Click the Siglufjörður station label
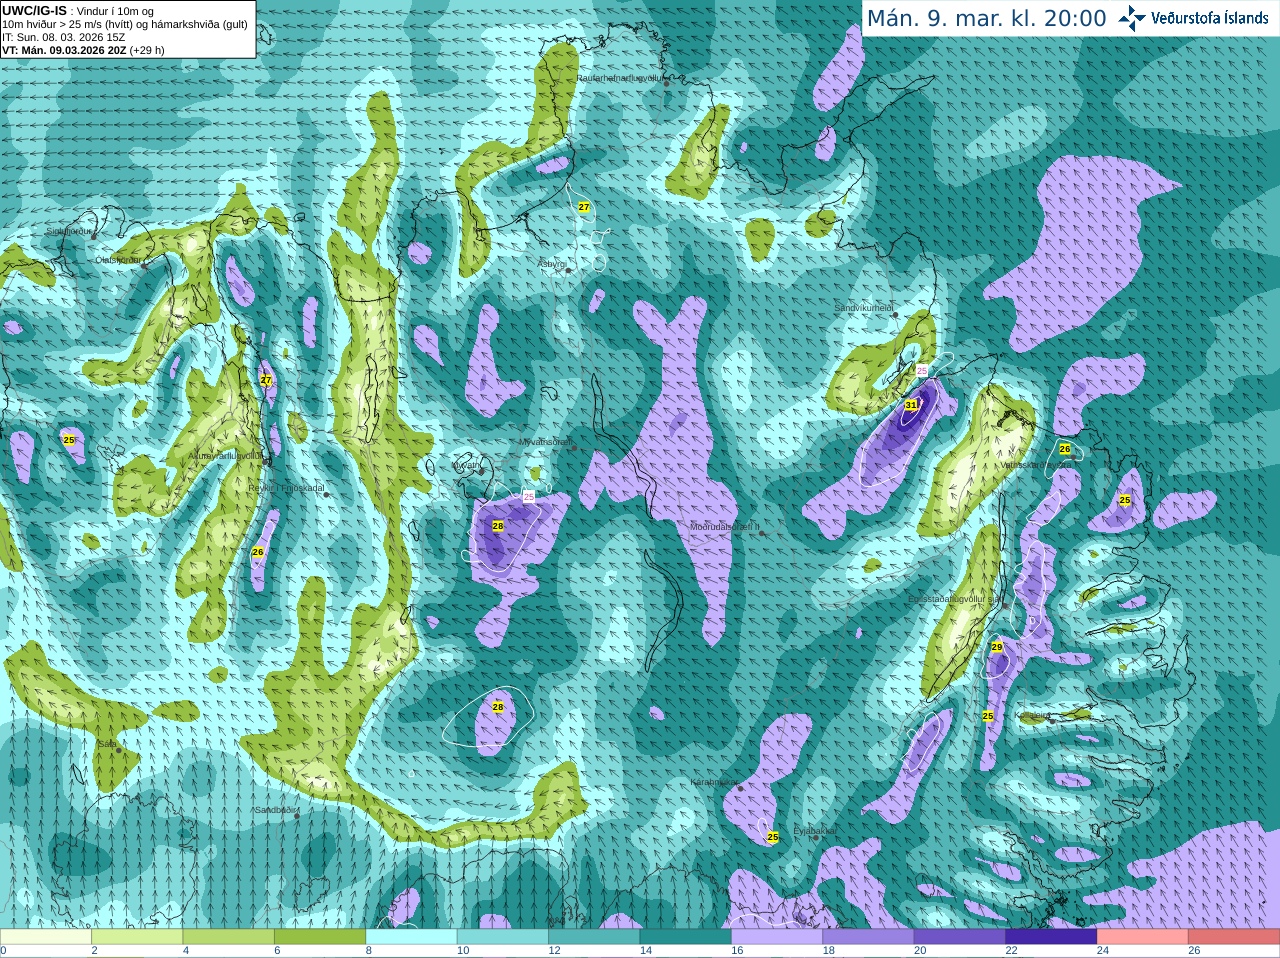Image resolution: width=1280 pixels, height=958 pixels. (69, 231)
